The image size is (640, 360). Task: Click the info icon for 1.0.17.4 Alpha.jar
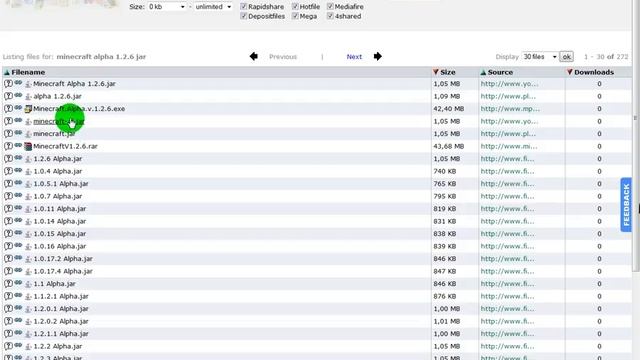click(8, 271)
